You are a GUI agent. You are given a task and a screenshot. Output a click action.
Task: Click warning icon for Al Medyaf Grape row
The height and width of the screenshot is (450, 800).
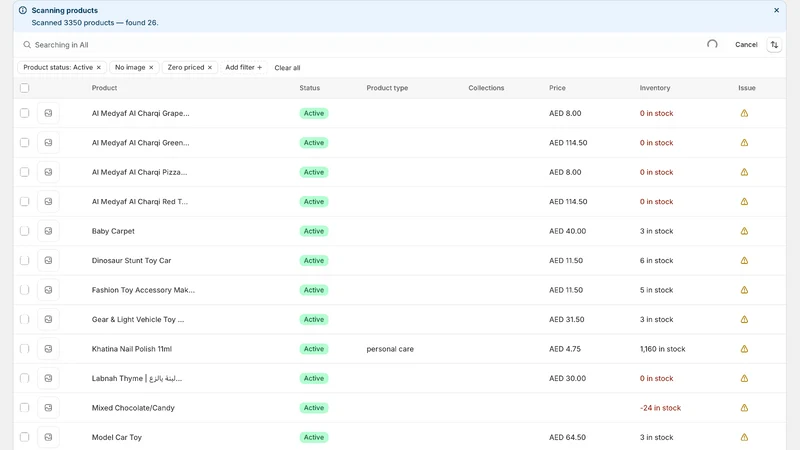tap(744, 113)
